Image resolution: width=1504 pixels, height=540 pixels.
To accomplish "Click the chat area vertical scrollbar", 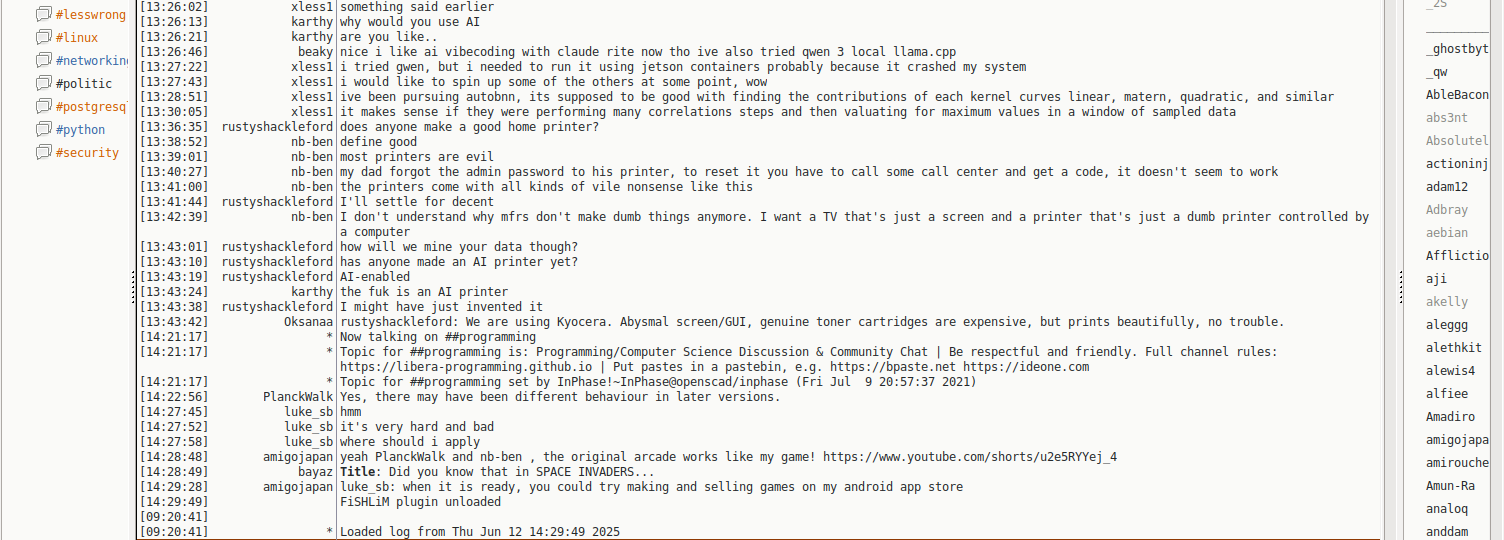I will pos(1391,270).
